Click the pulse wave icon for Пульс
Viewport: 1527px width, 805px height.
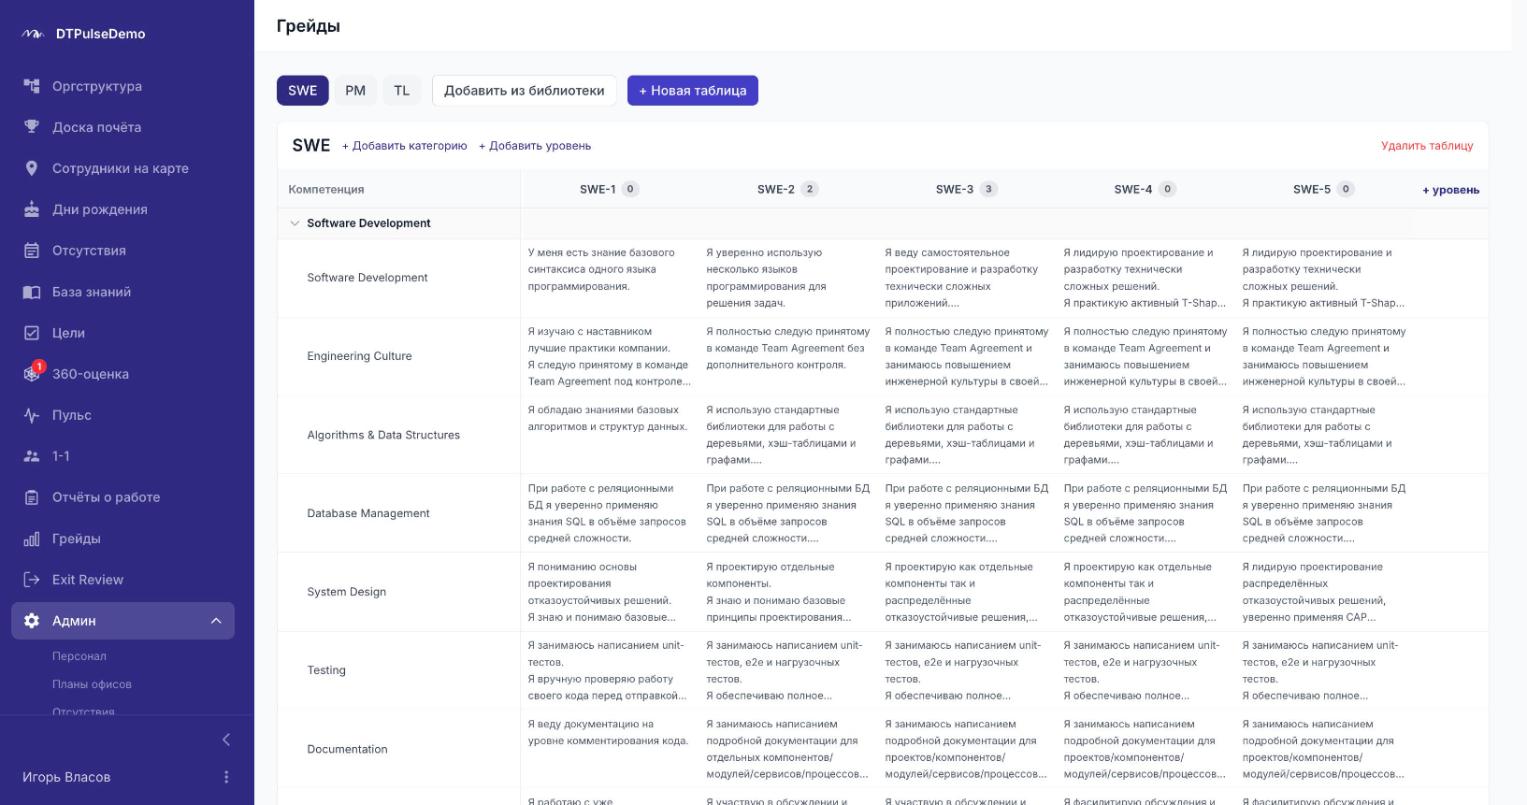tap(32, 415)
